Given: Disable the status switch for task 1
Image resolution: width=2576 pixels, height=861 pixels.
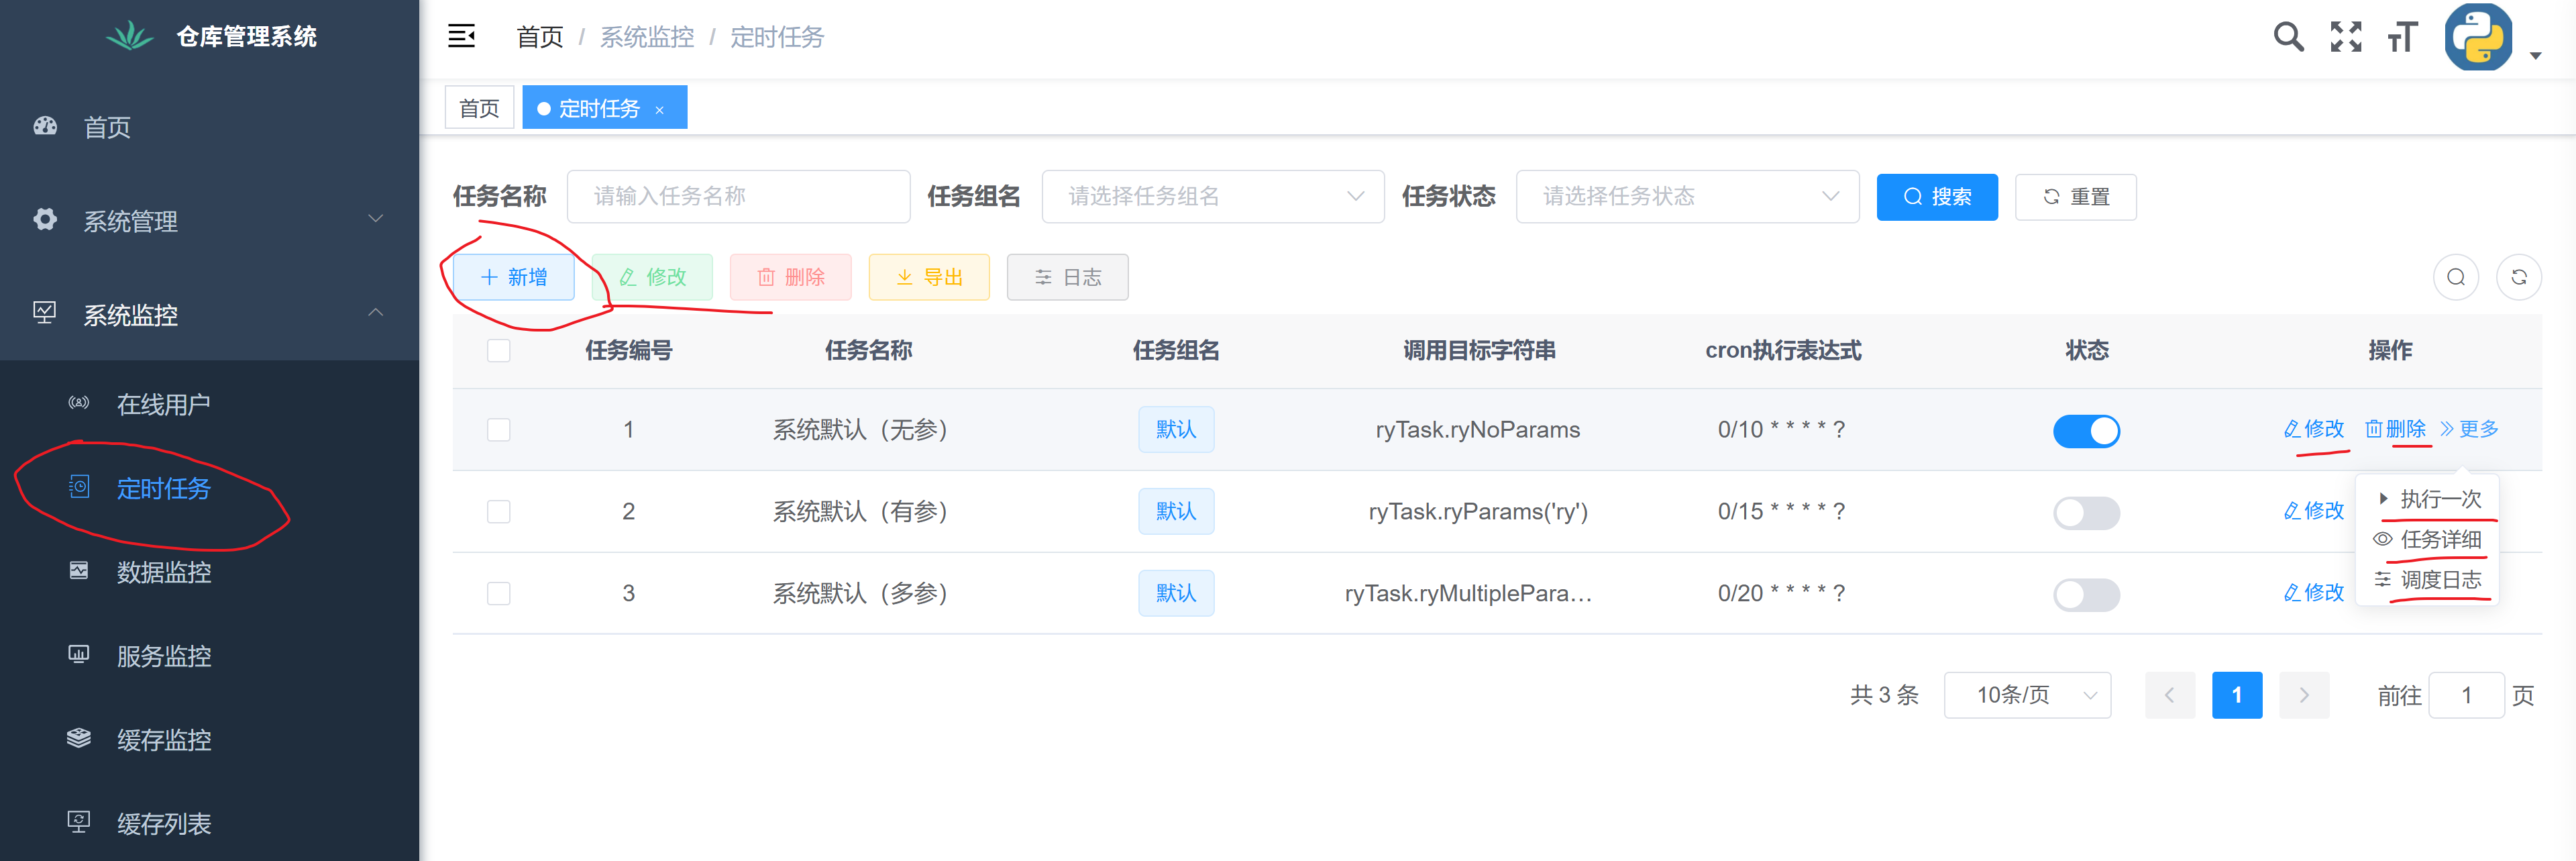Looking at the screenshot, I should [x=2086, y=430].
